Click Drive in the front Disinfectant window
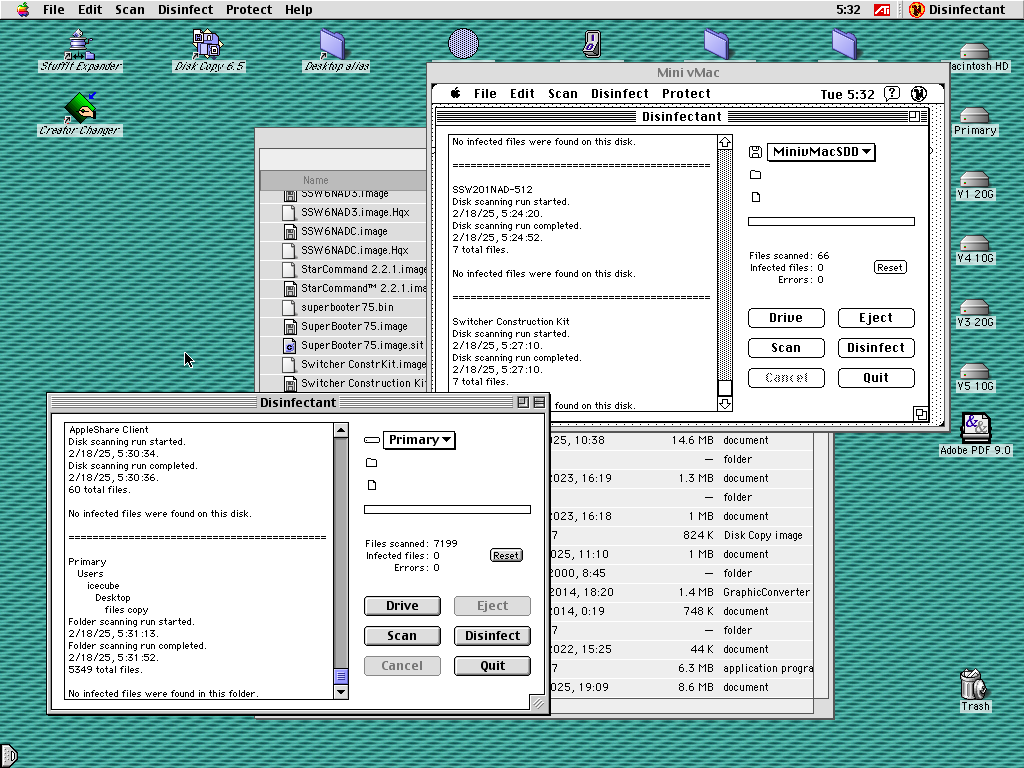This screenshot has height=768, width=1024. coord(402,606)
